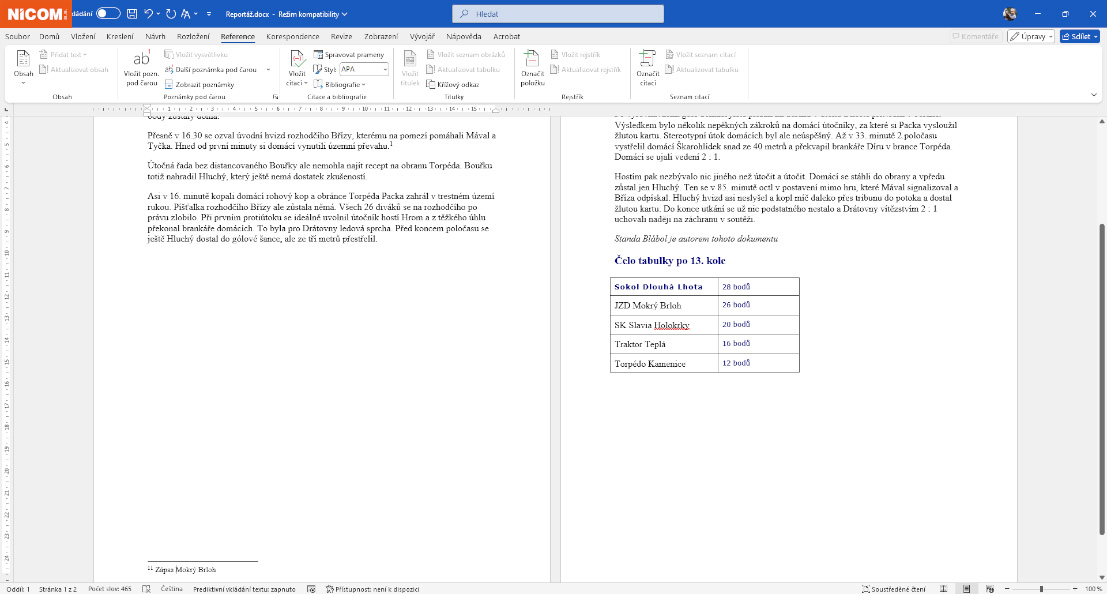Click the Undo arrow icon
Screen dimensions: 1107x596
coord(149,13)
